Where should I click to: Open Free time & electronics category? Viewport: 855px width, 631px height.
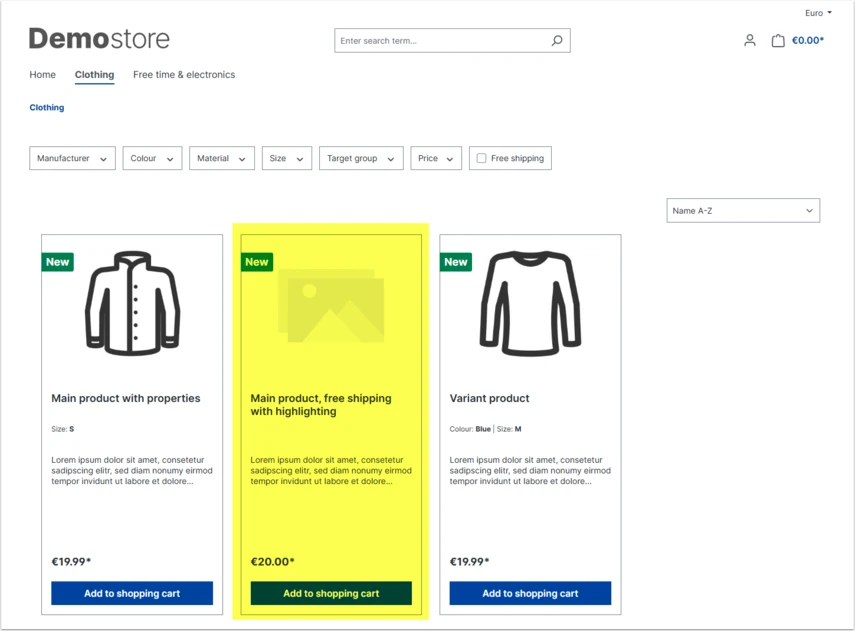184,75
